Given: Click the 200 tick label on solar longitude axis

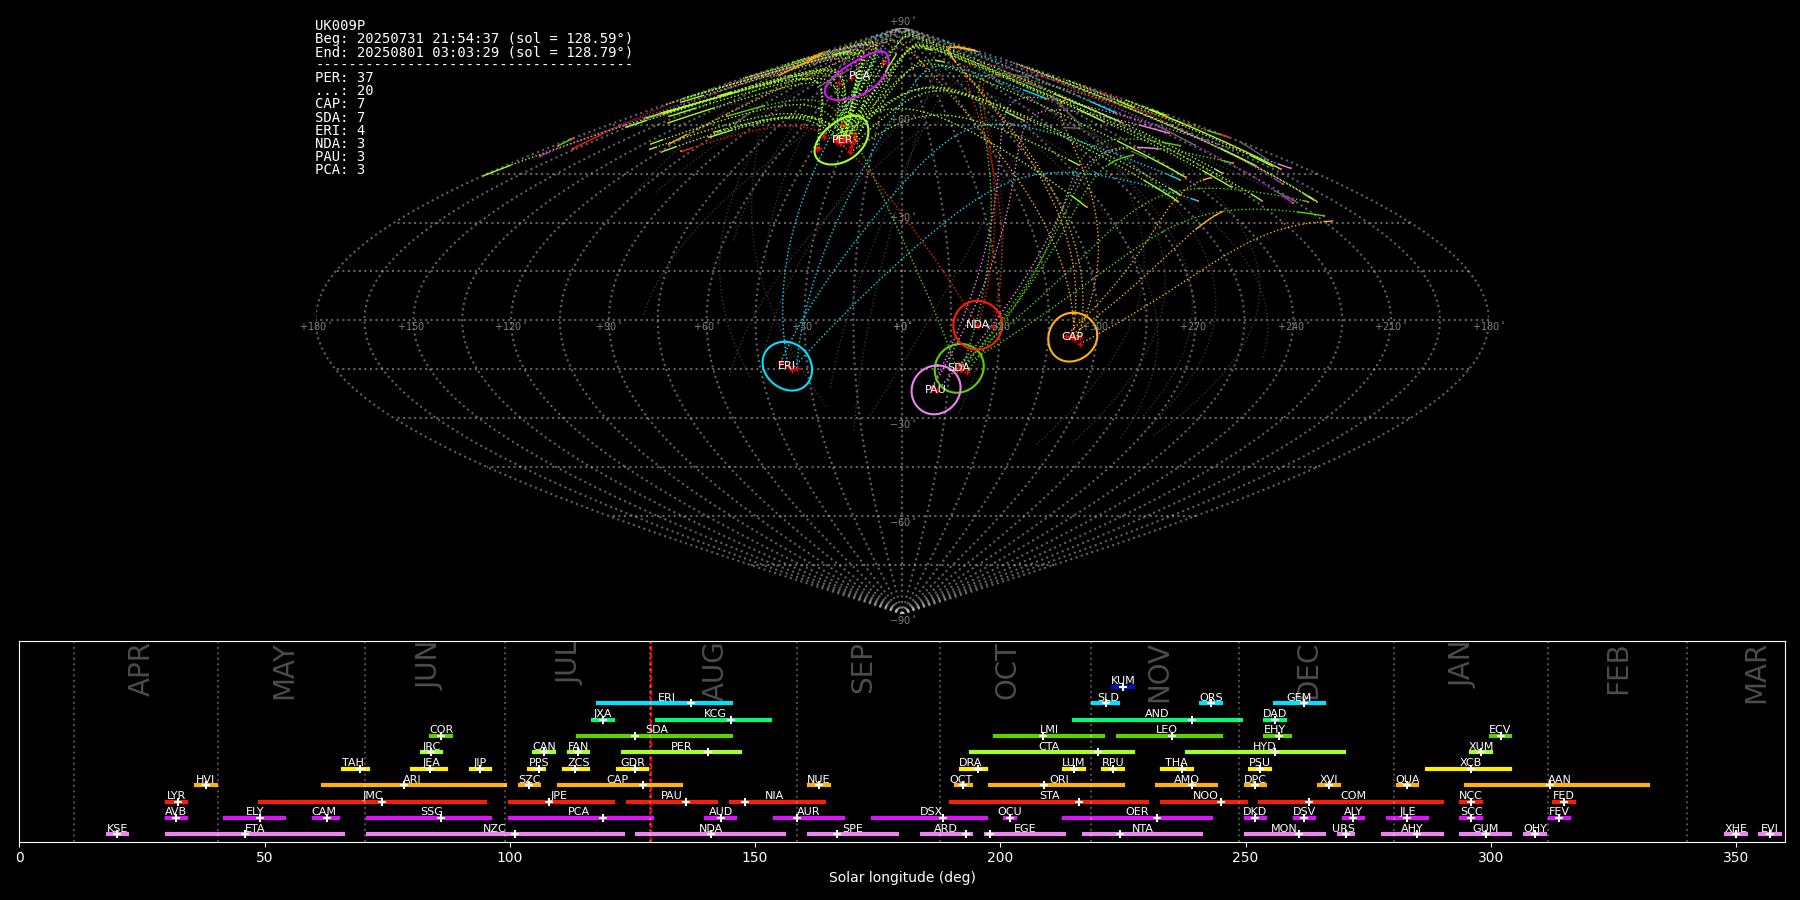Looking at the screenshot, I should pos(1000,858).
